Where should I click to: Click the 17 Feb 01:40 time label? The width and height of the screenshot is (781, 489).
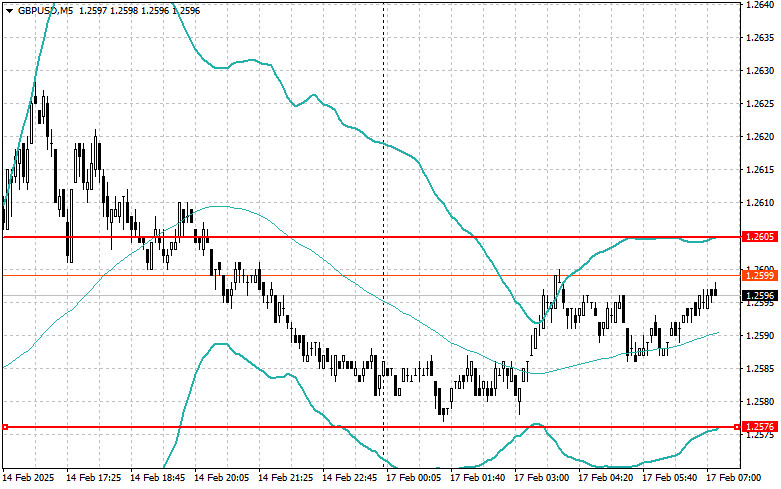tap(477, 478)
